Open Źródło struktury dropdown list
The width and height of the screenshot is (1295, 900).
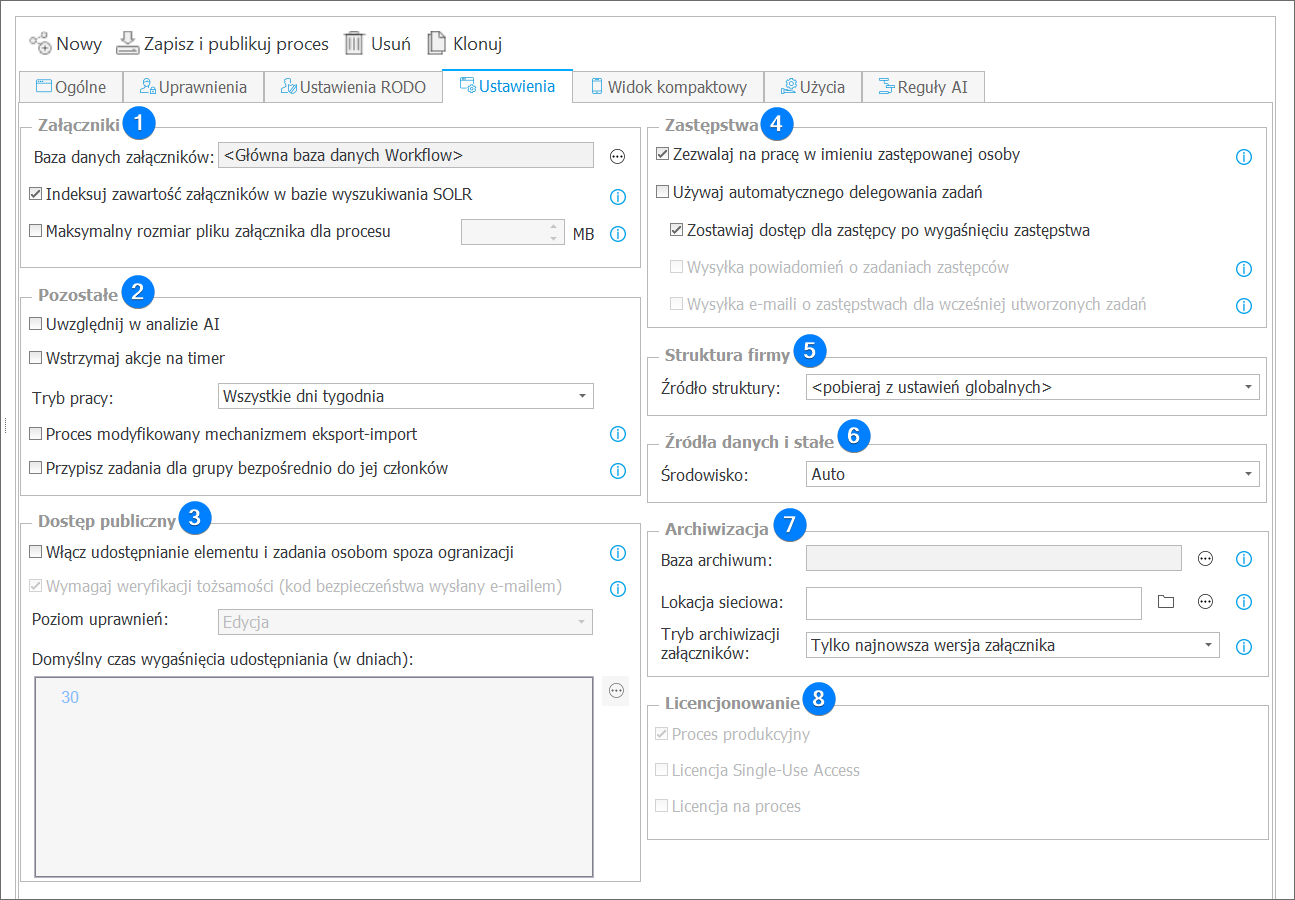tap(1248, 387)
